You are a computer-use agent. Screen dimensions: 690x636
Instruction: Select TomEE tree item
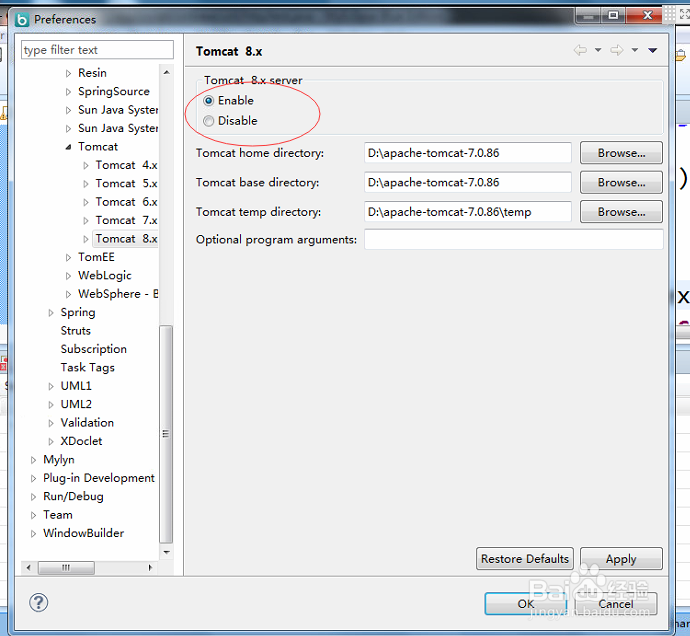pos(96,257)
